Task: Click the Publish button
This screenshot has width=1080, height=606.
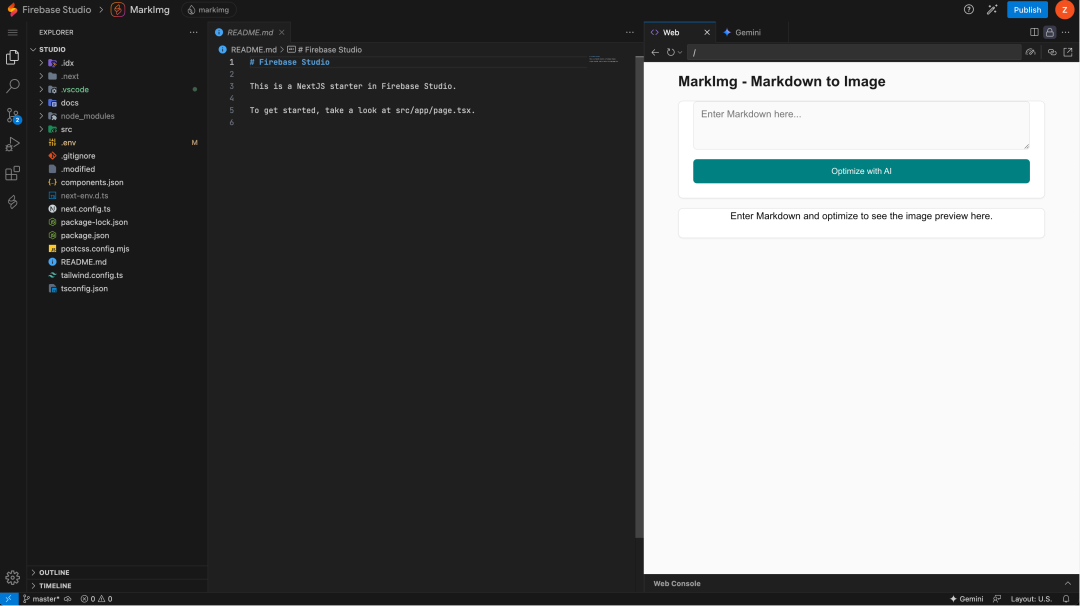Action: tap(1029, 9)
